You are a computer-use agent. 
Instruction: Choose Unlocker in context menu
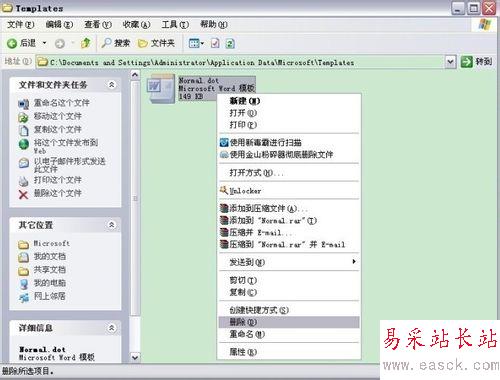pos(289,191)
